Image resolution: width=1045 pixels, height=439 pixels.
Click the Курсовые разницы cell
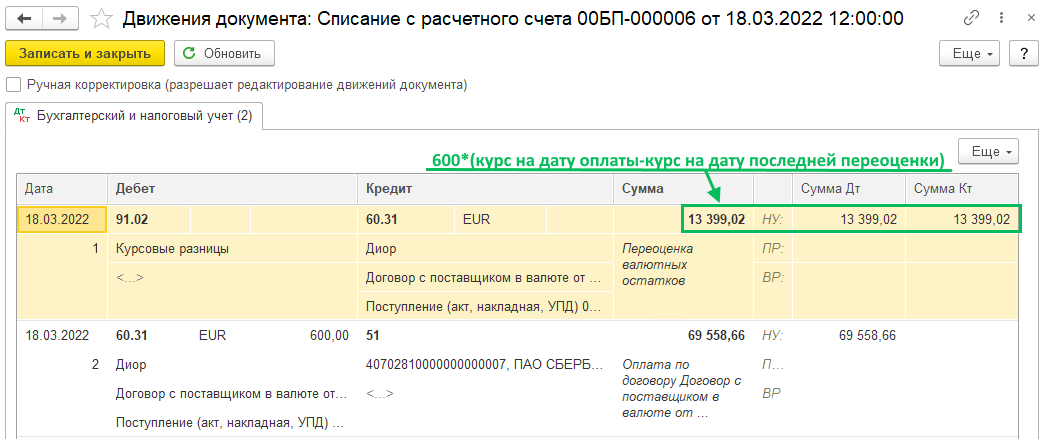pyautogui.click(x=172, y=249)
